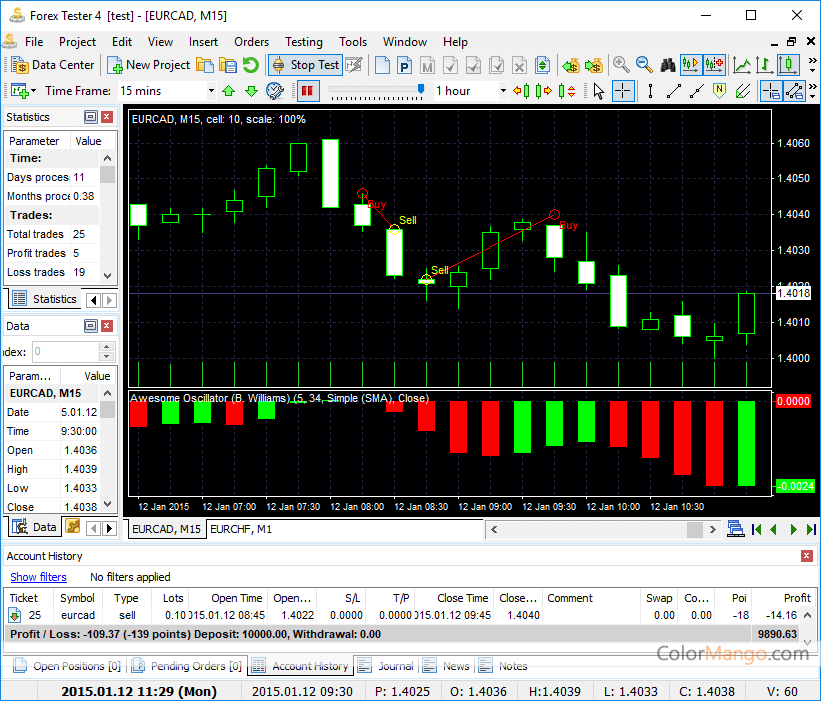Click the green restart project icon
This screenshot has width=821, height=701.
250,65
